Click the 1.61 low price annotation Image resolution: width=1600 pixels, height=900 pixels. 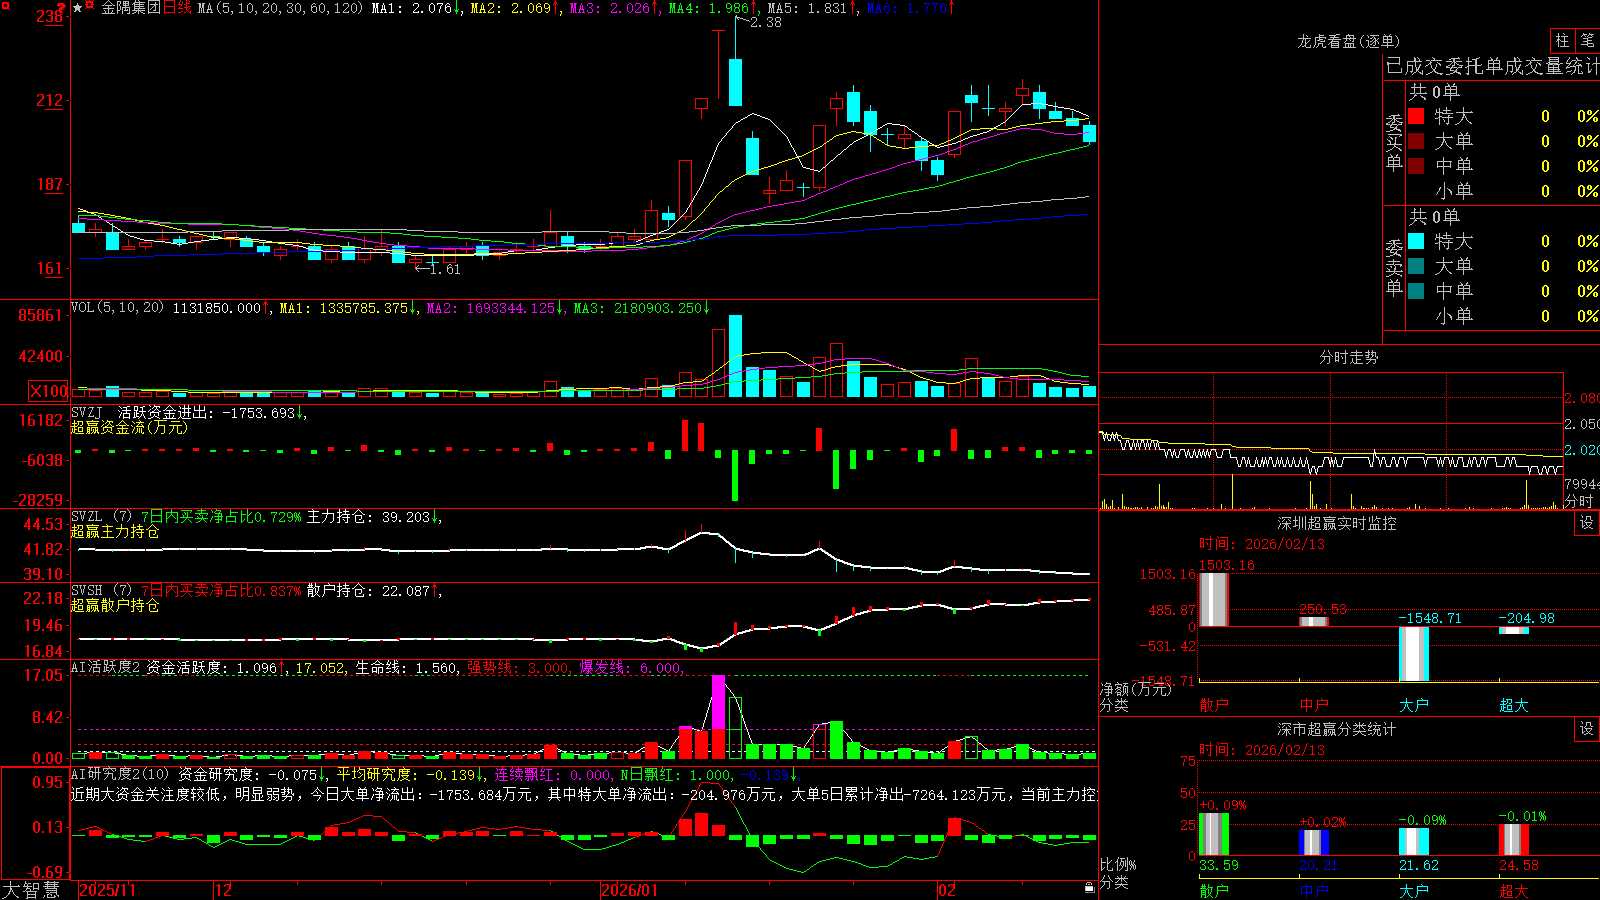444,269
